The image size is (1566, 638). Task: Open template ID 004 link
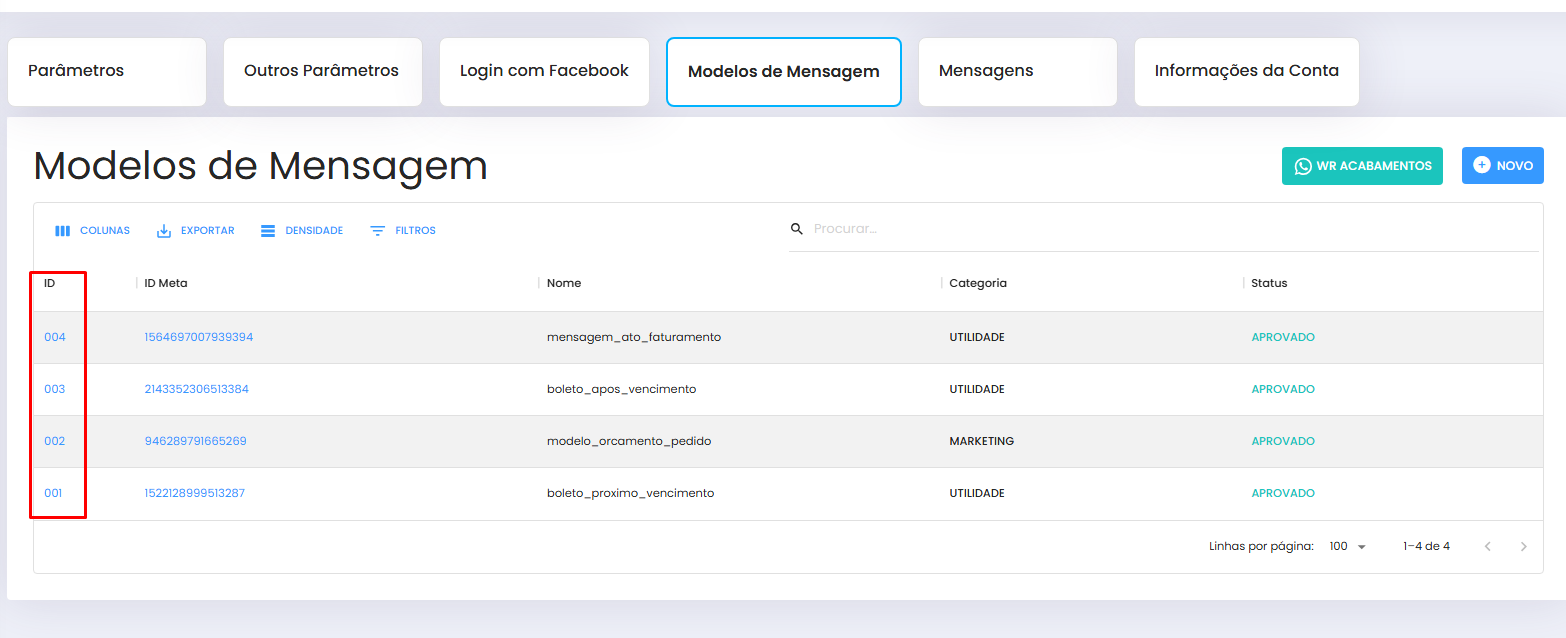tap(55, 338)
